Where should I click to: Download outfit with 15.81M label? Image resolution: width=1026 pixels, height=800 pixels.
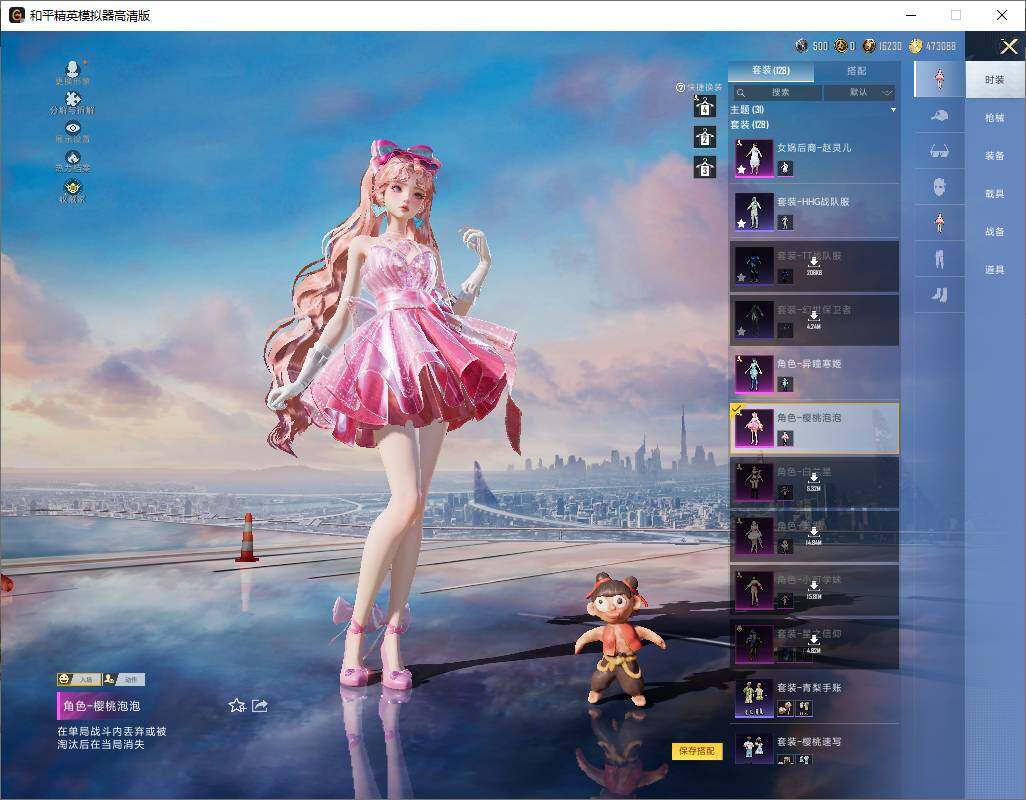[814, 590]
